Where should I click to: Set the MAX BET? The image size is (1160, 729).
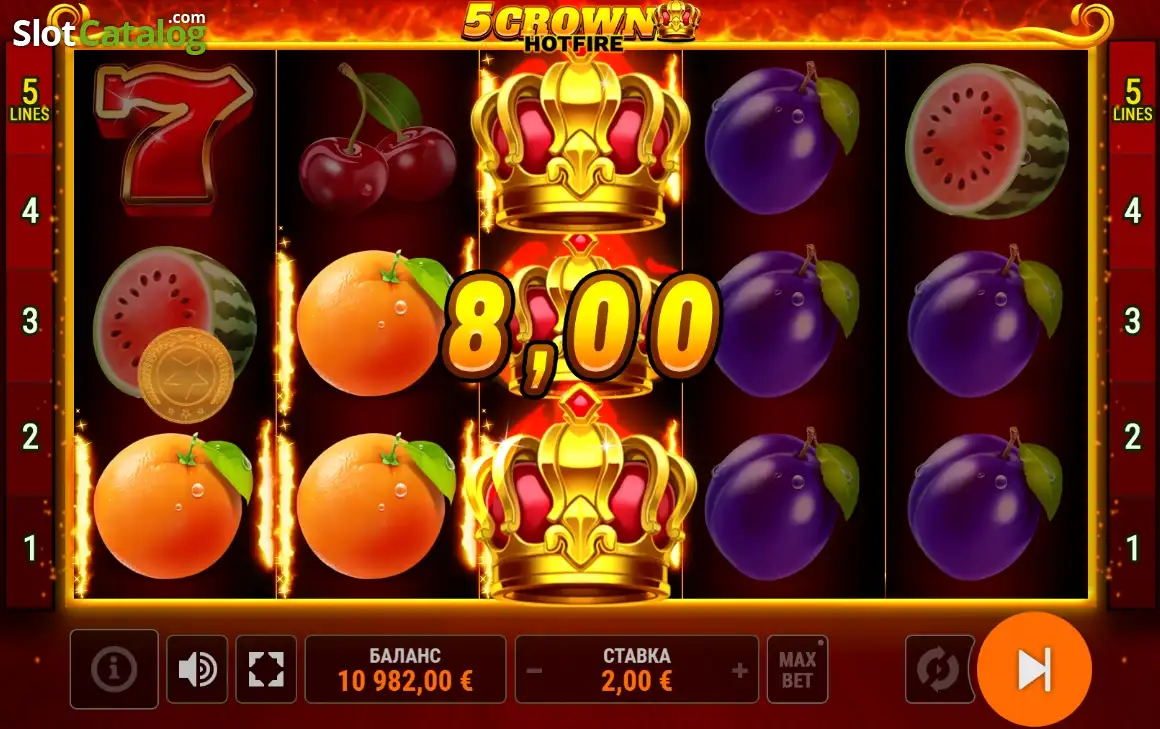tap(798, 669)
